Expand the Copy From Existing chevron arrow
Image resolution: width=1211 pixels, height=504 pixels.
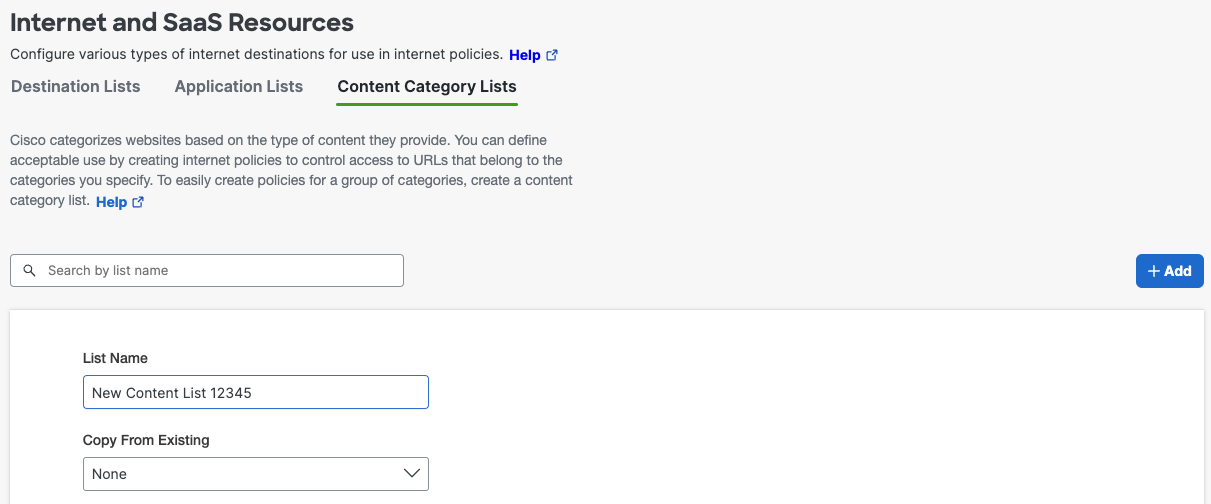[x=411, y=474]
